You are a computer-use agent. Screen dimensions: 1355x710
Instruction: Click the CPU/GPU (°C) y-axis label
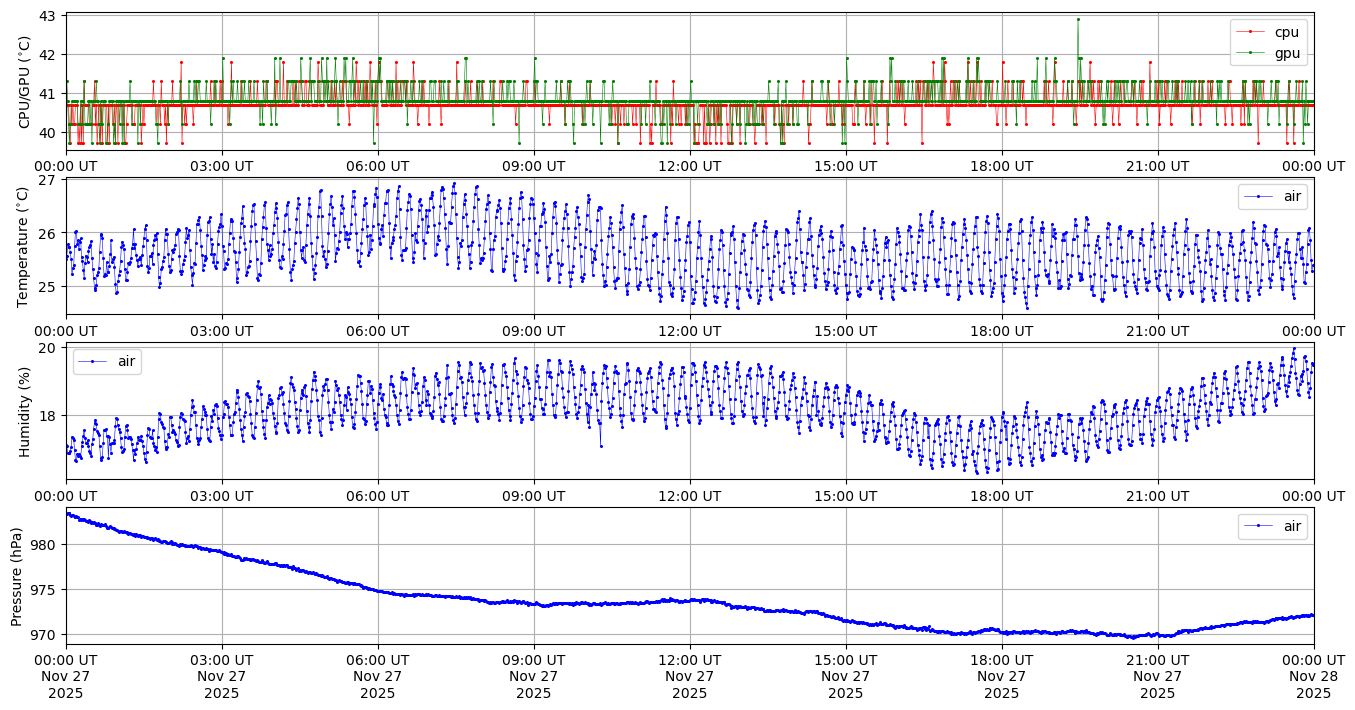coord(25,81)
